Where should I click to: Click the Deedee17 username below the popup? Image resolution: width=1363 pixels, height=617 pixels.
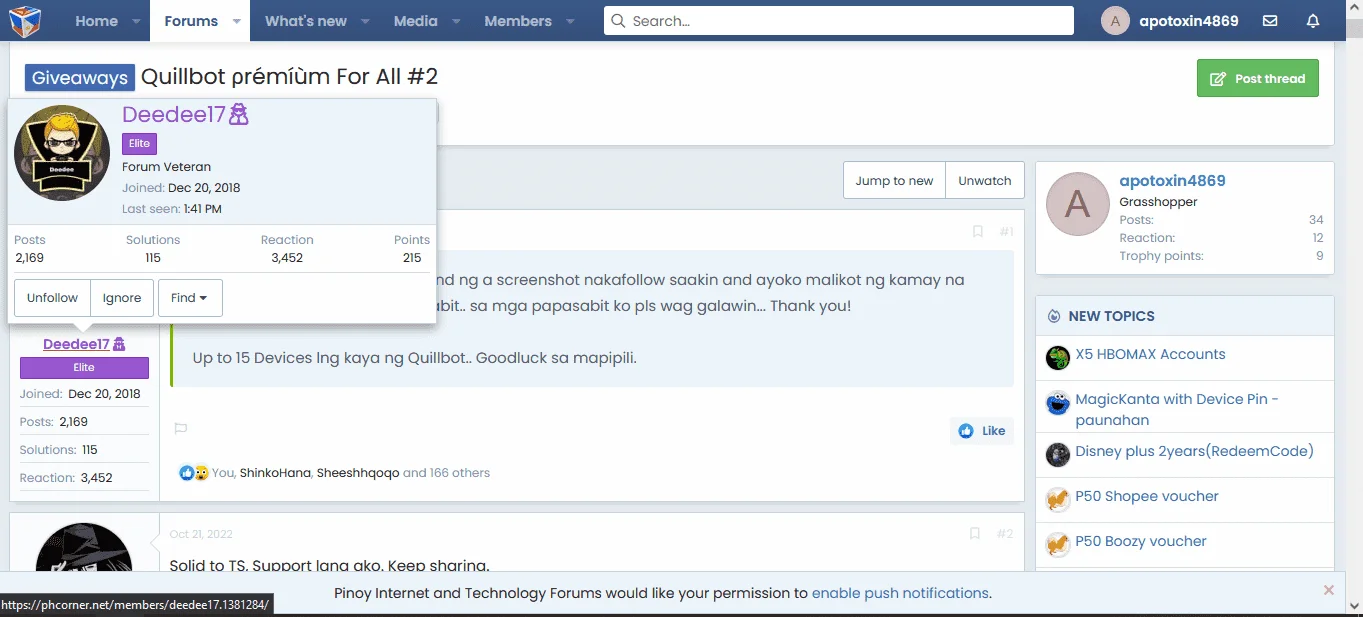coord(76,344)
